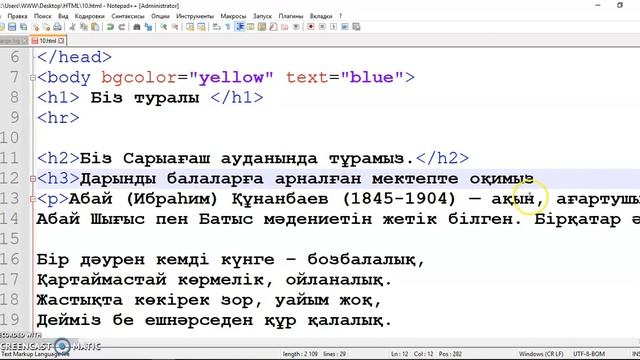This screenshot has height=360, width=640.
Task: Close the 10.html tab with its X
Action: coord(61,41)
